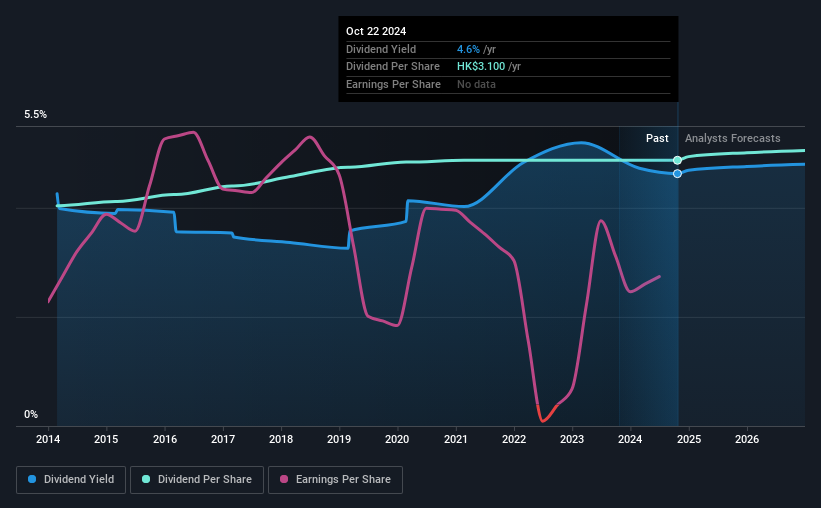Click the blue Dividend Yield legend dot
821x508 pixels.
[32, 479]
